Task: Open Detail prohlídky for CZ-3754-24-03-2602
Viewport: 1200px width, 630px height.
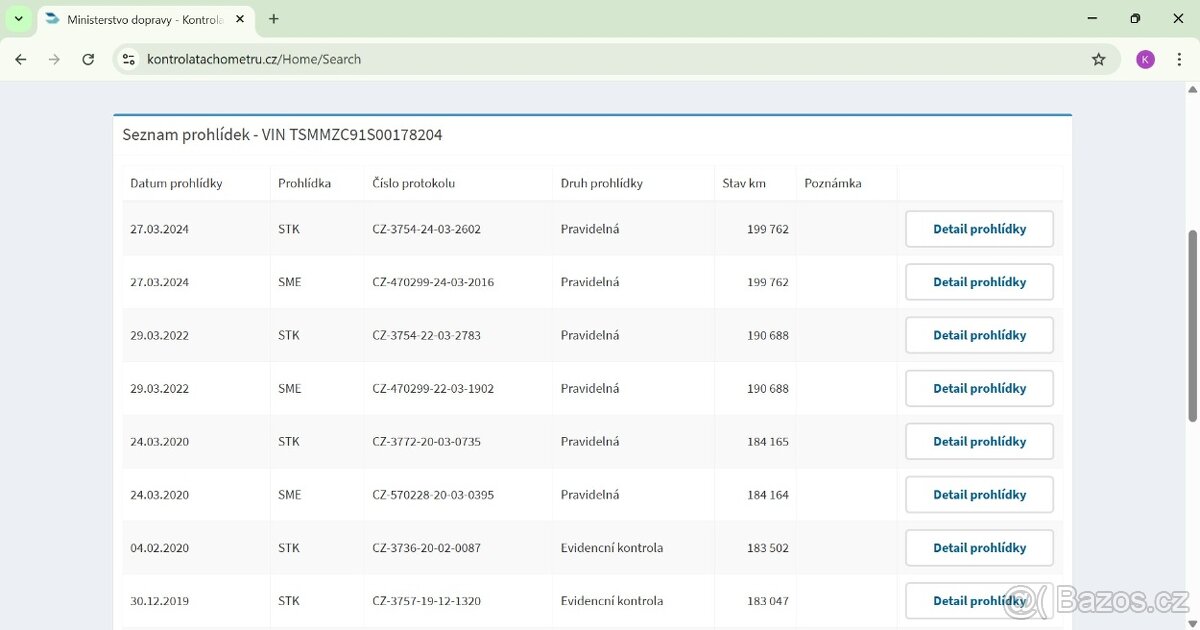Action: (979, 229)
